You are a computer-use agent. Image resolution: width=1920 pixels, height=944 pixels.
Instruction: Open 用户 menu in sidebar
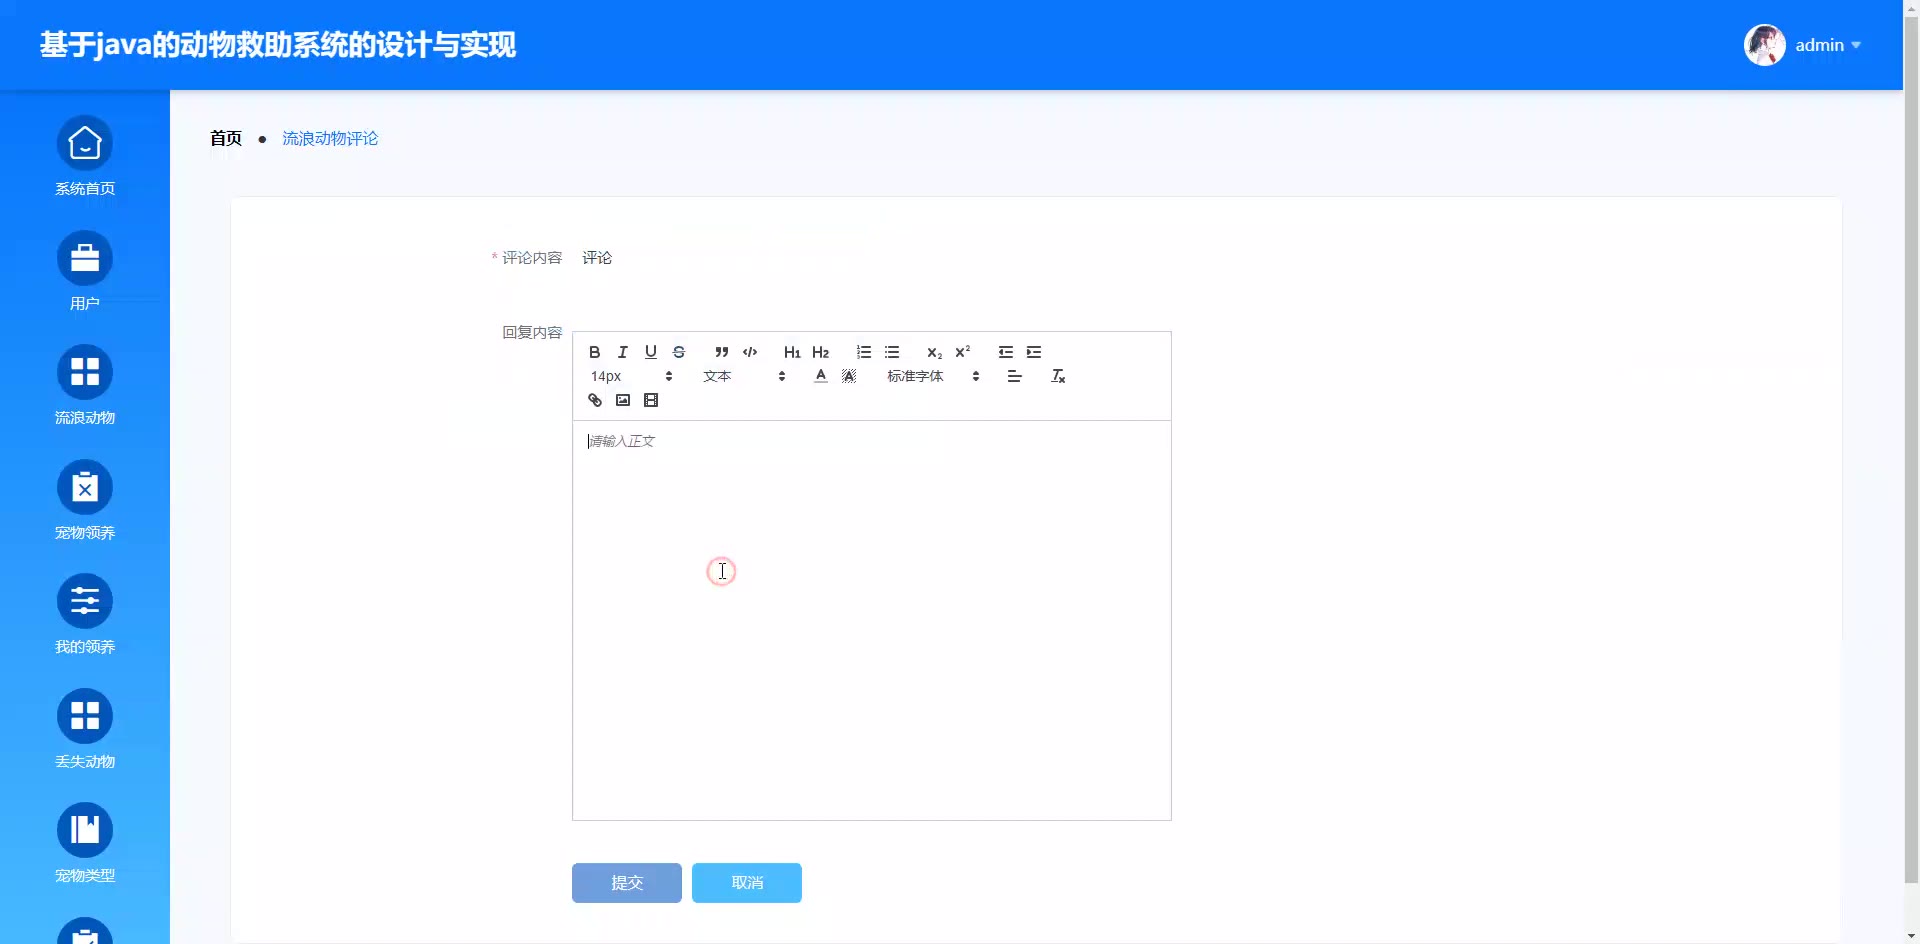point(85,272)
